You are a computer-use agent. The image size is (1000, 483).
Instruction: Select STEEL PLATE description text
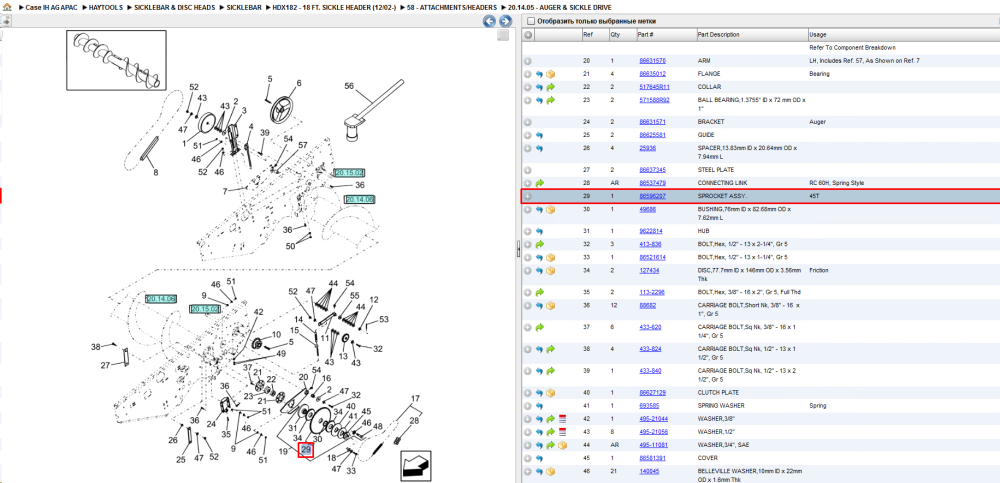(x=716, y=170)
